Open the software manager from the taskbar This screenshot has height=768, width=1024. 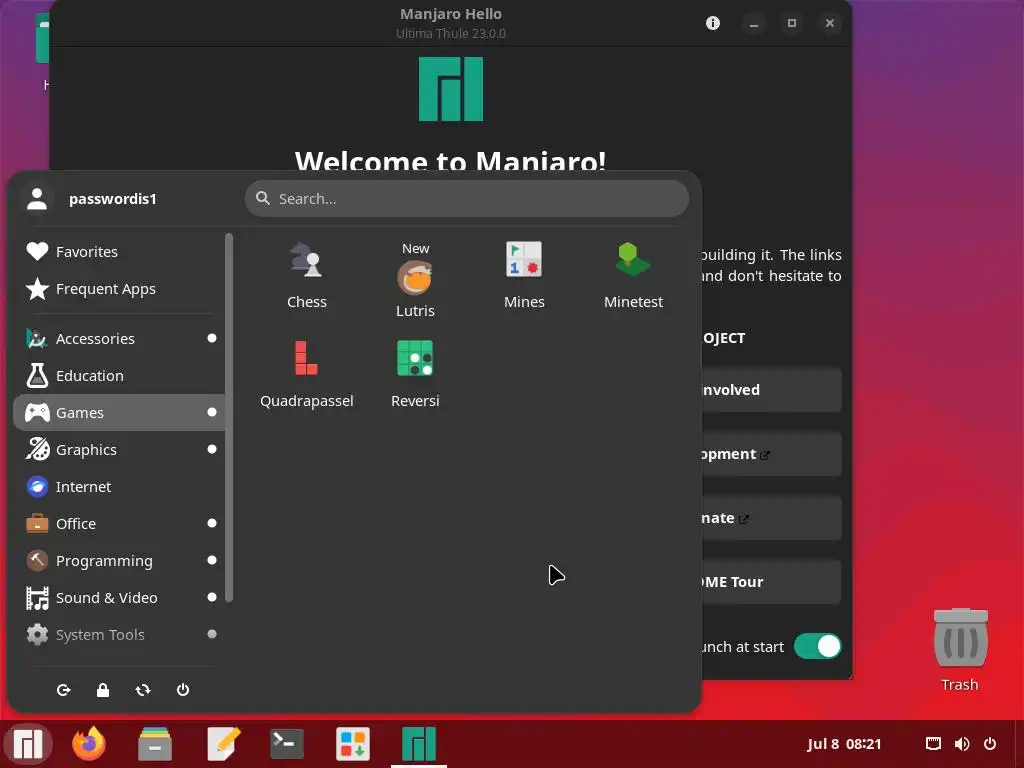tap(353, 744)
